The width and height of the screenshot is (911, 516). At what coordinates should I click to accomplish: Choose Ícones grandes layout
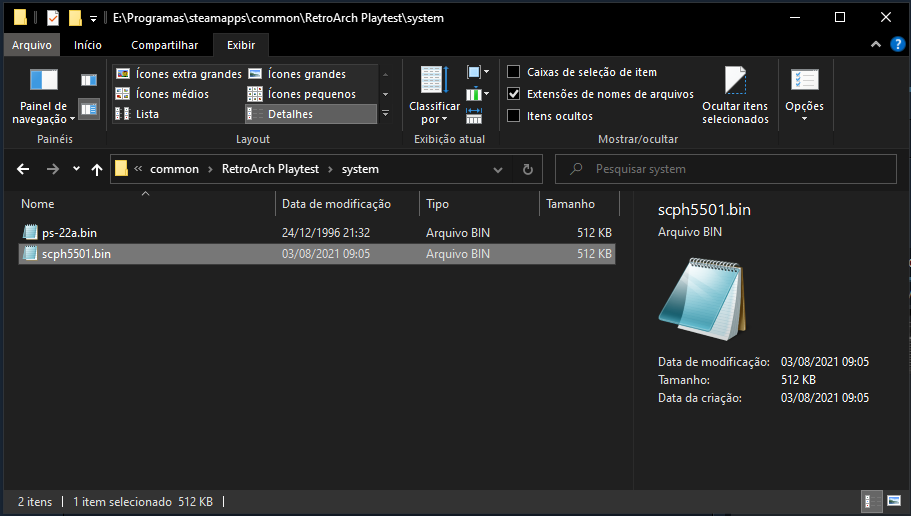coord(297,74)
